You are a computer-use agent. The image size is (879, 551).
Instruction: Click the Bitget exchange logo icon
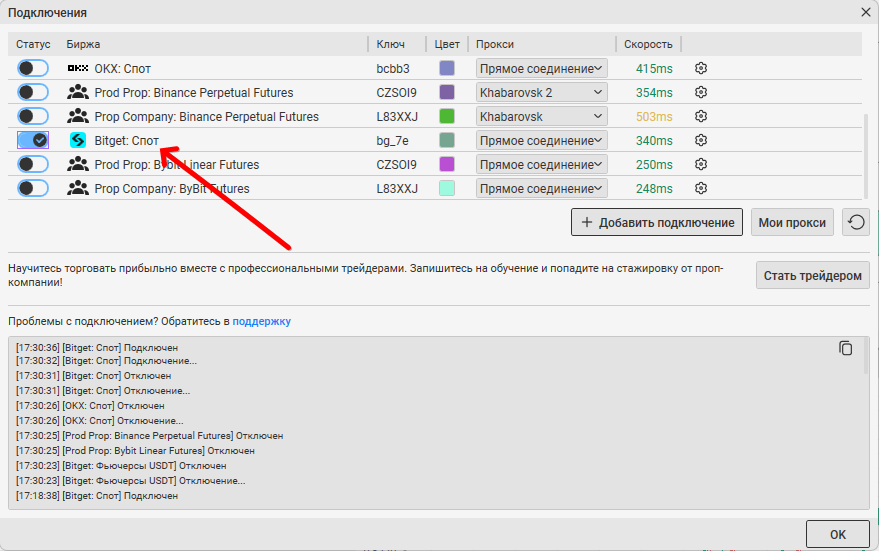[78, 140]
